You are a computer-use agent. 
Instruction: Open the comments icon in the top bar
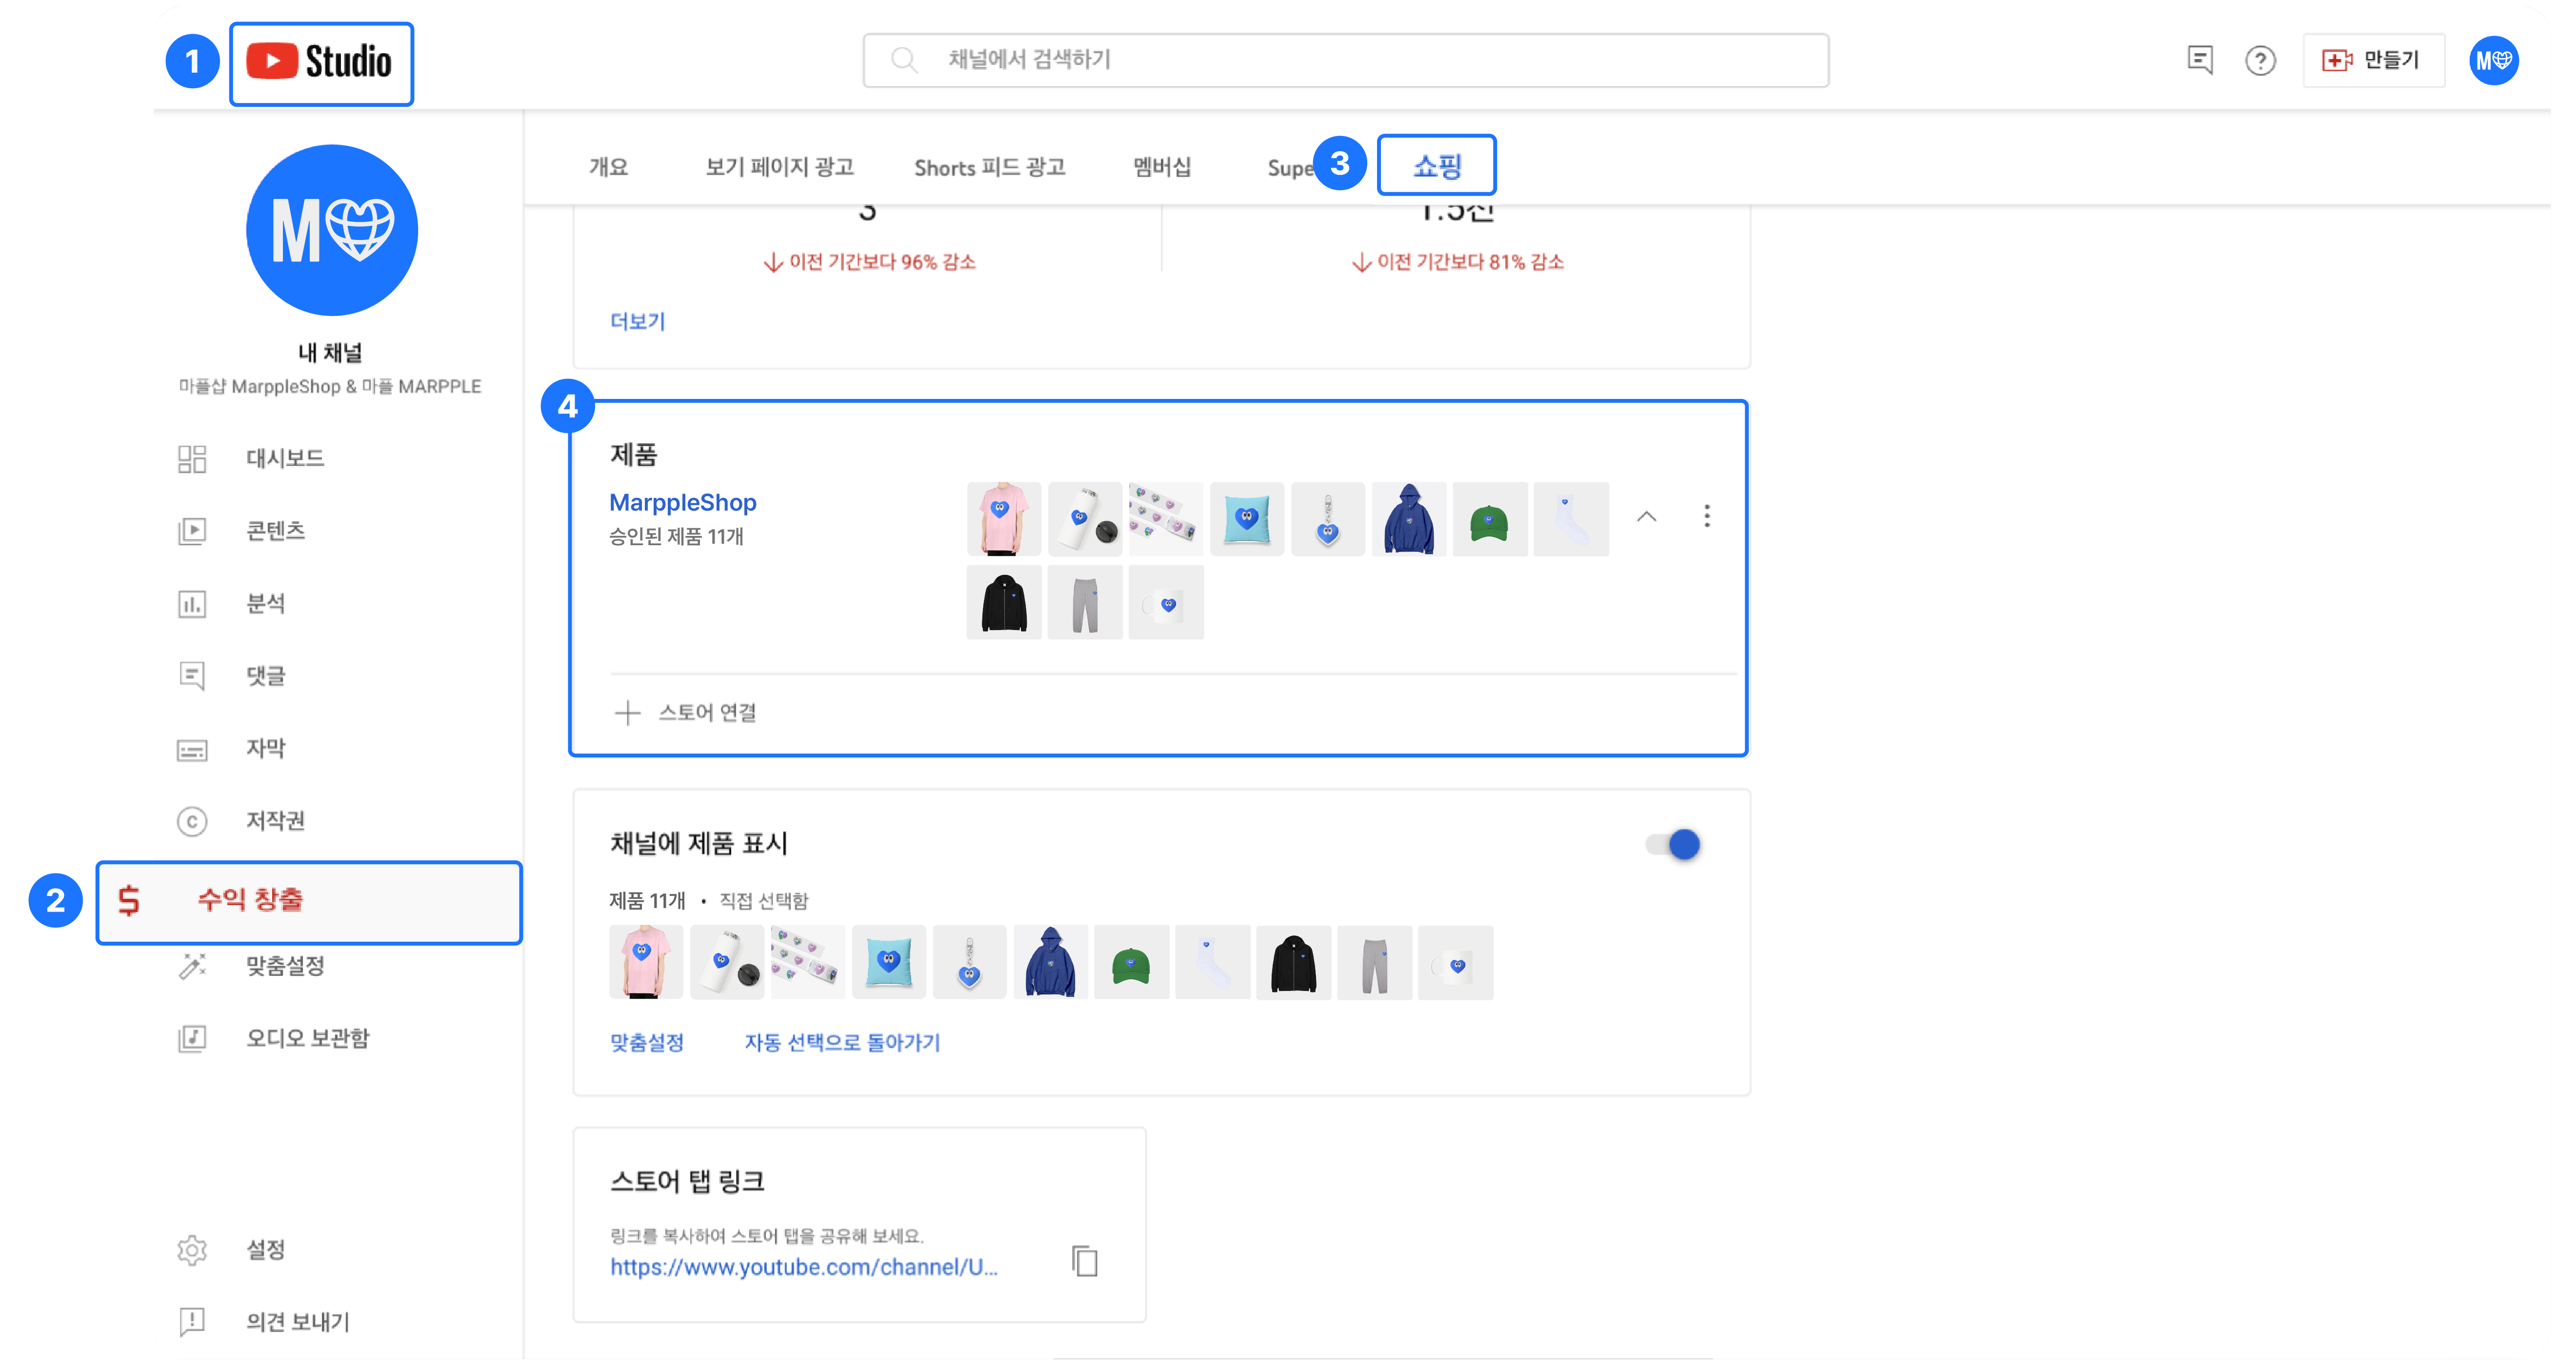[2199, 61]
